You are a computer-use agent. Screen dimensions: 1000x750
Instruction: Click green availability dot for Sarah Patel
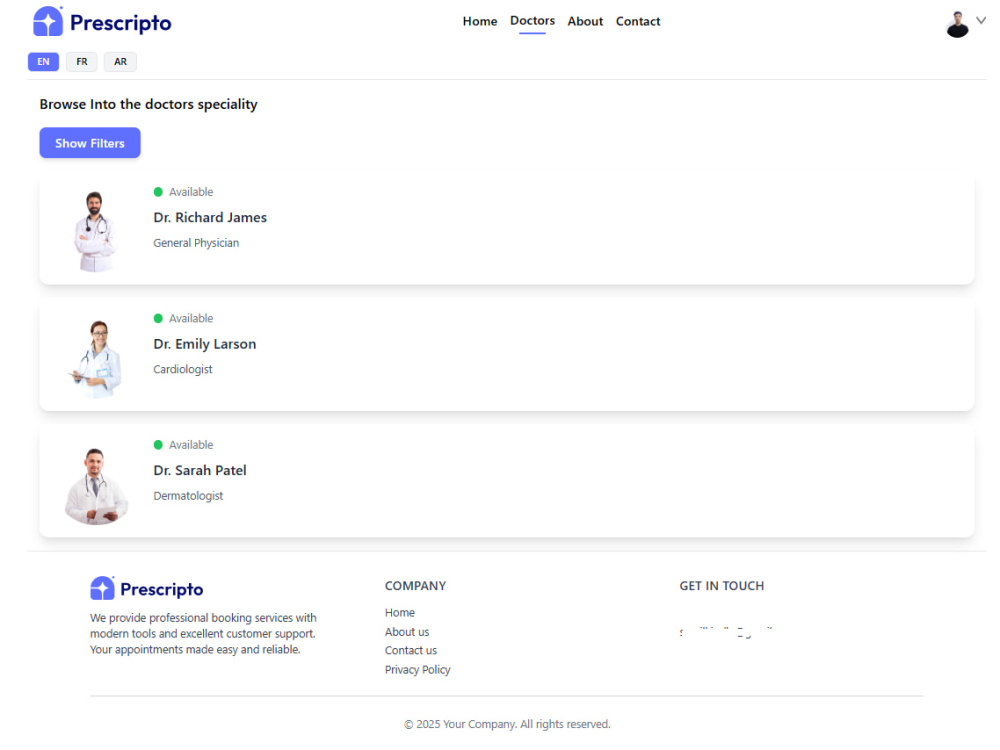158,445
